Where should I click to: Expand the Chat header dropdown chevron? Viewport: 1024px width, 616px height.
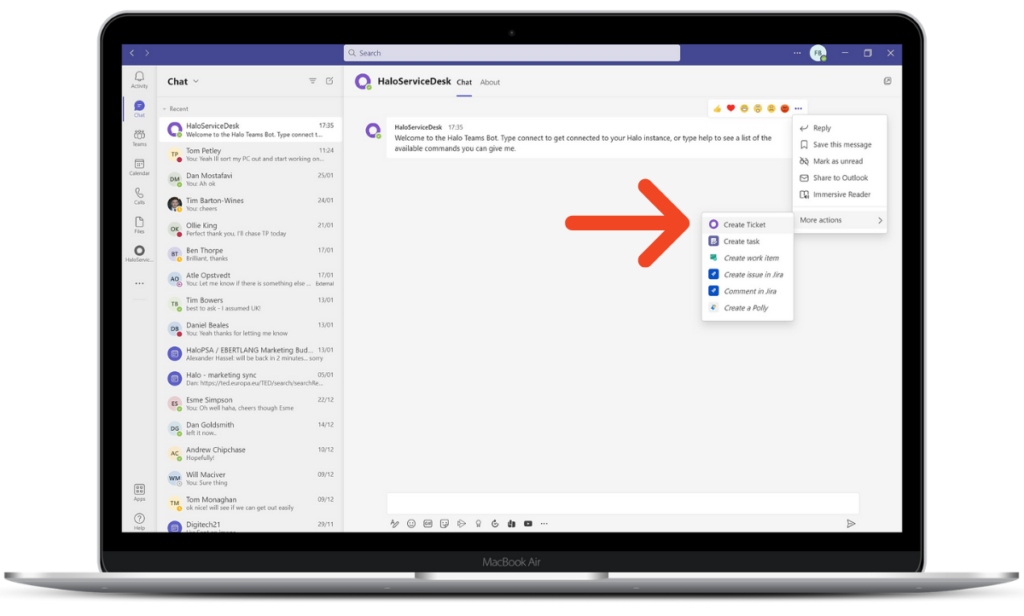pyautogui.click(x=196, y=82)
